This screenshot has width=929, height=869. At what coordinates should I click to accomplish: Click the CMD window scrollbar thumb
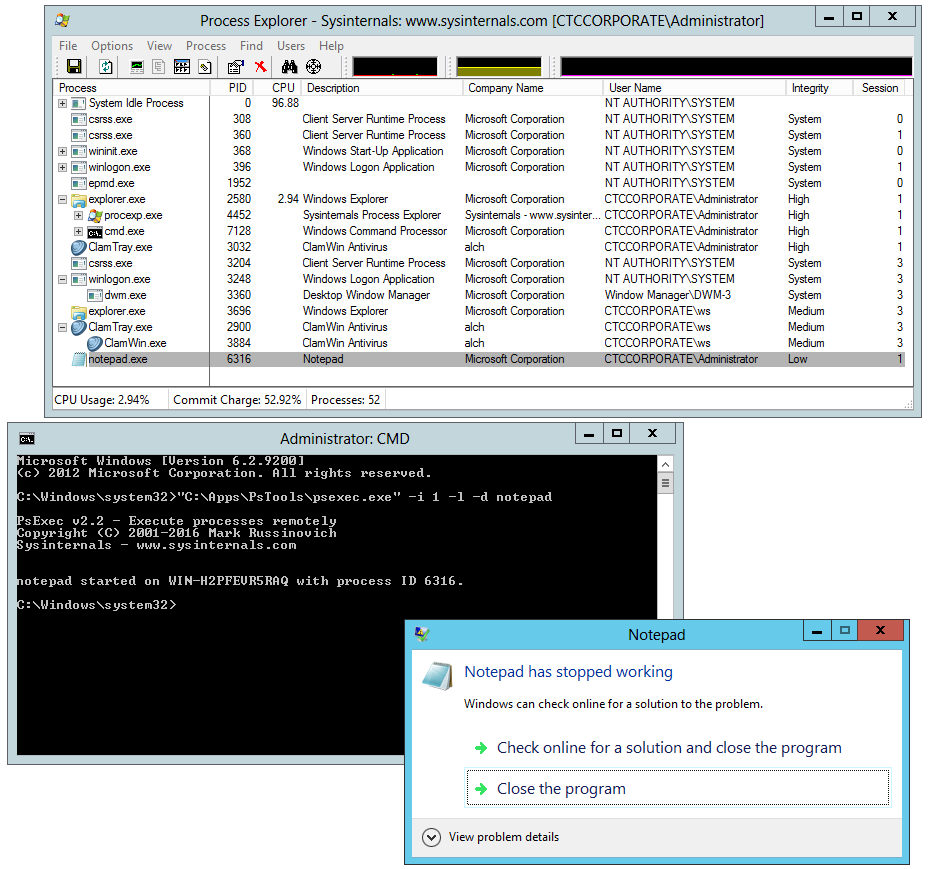[665, 483]
